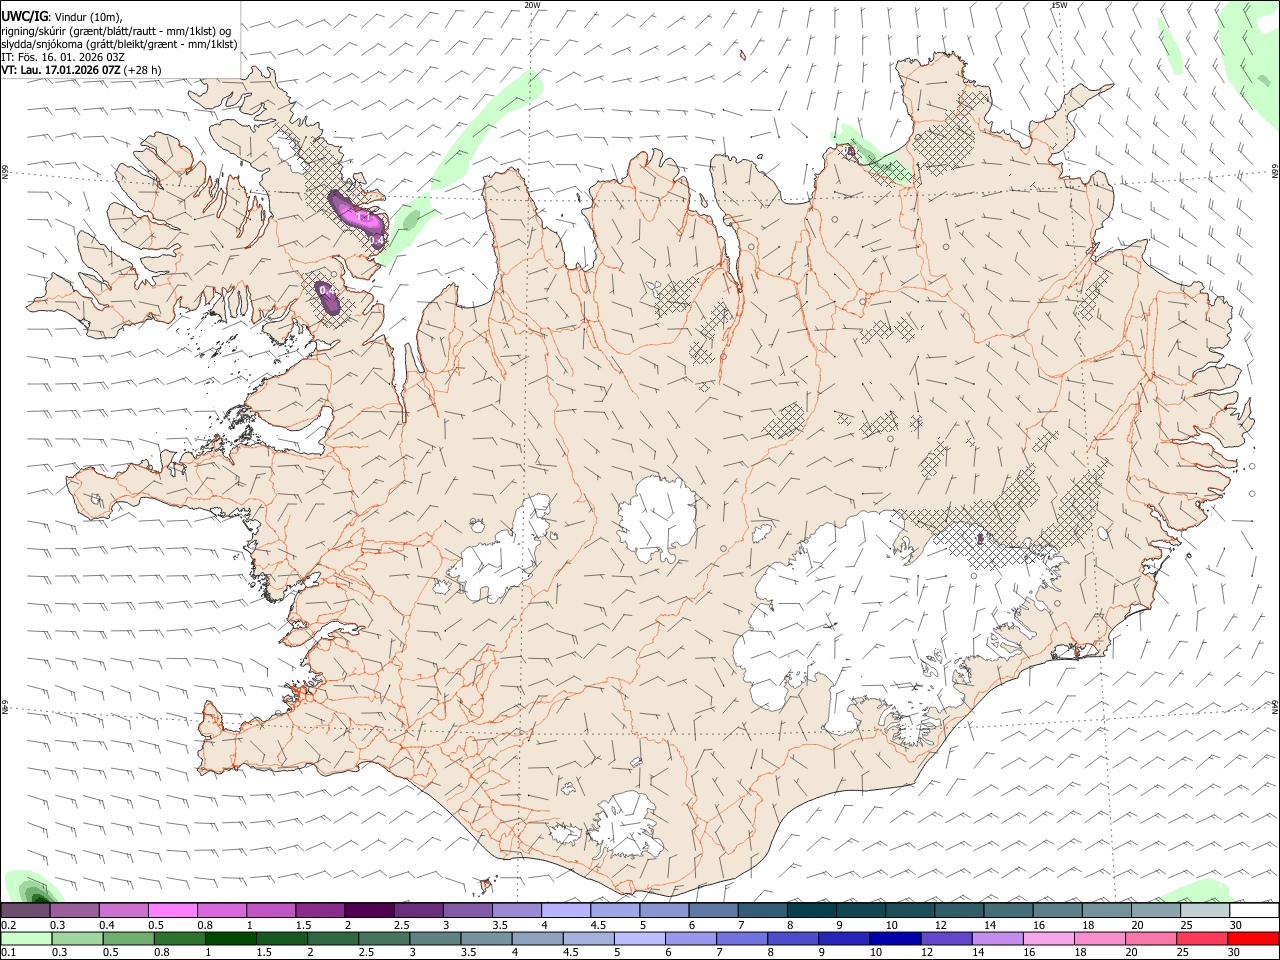
Task: Click the bright red rain-scale swatch labeled 30
Action: [1253, 939]
